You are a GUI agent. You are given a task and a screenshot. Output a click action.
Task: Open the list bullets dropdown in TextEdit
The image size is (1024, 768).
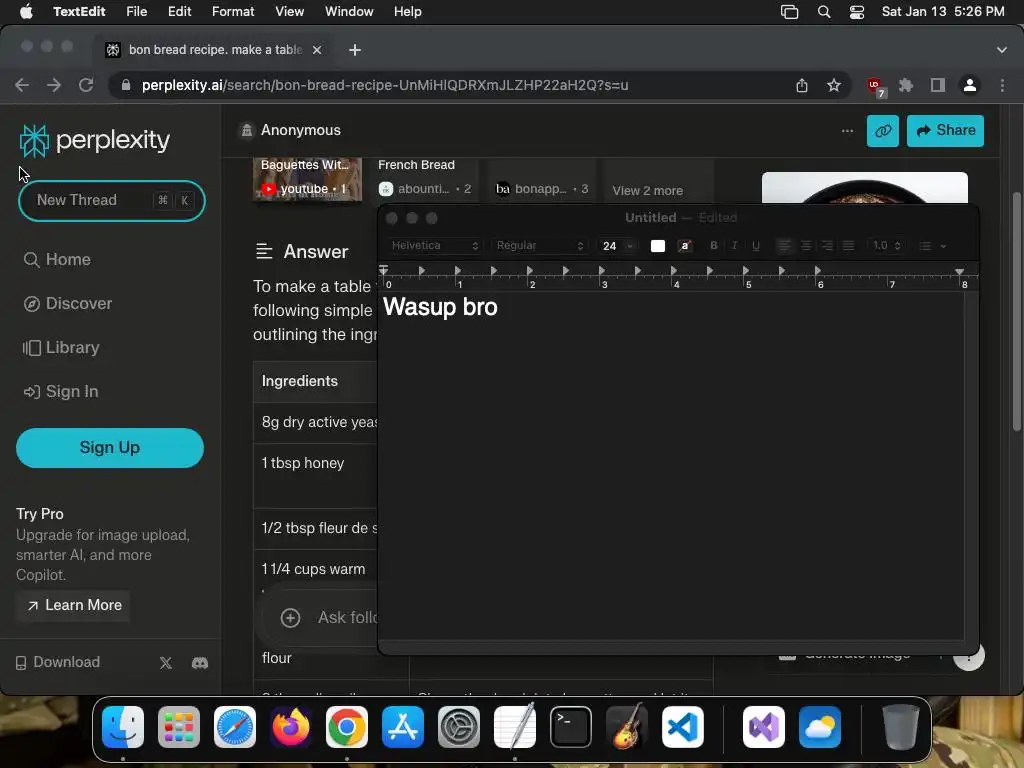pos(933,246)
